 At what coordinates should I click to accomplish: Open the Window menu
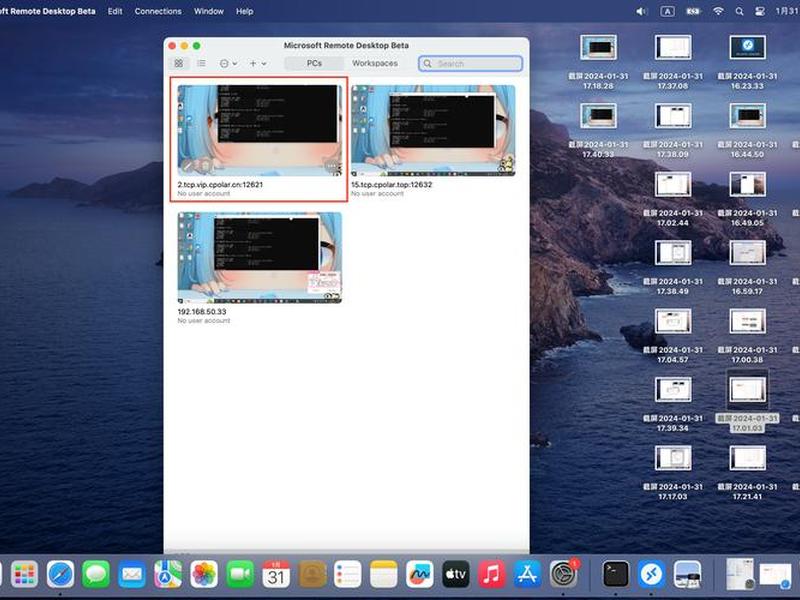click(x=208, y=11)
